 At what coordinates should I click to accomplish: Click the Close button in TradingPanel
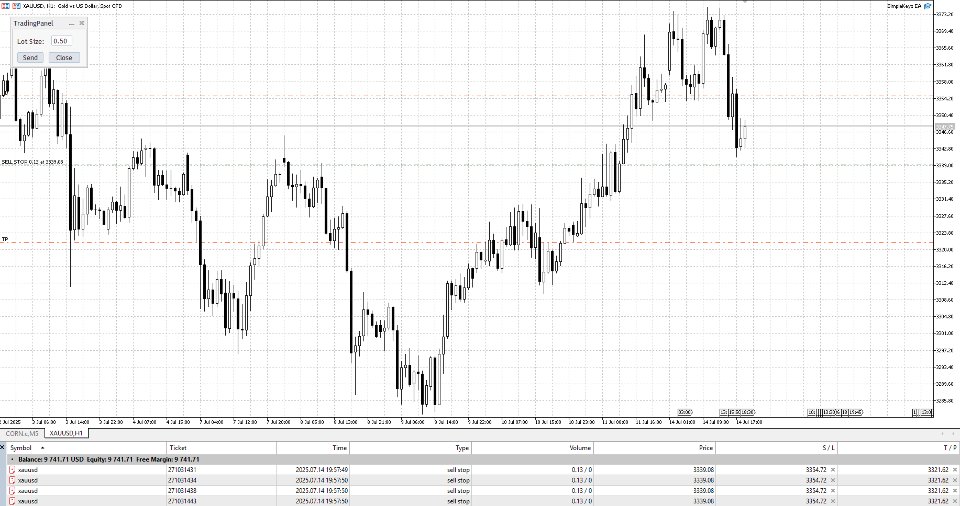tap(64, 58)
